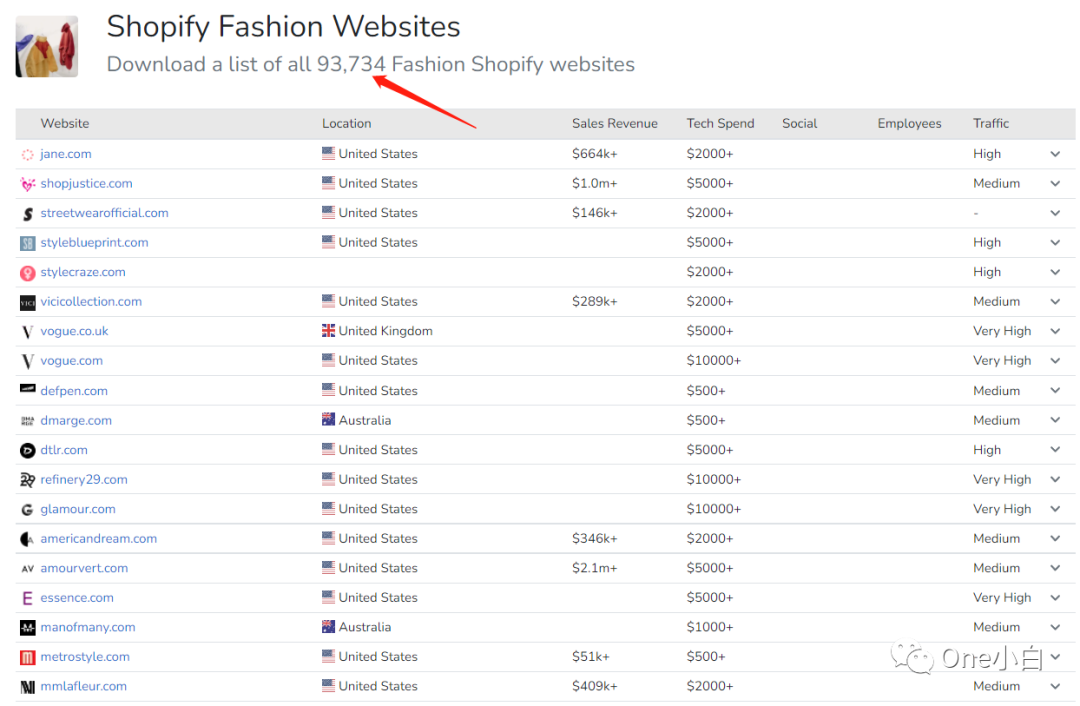Click the metrostyle.com red M icon
1080x706 pixels.
[x=28, y=658]
